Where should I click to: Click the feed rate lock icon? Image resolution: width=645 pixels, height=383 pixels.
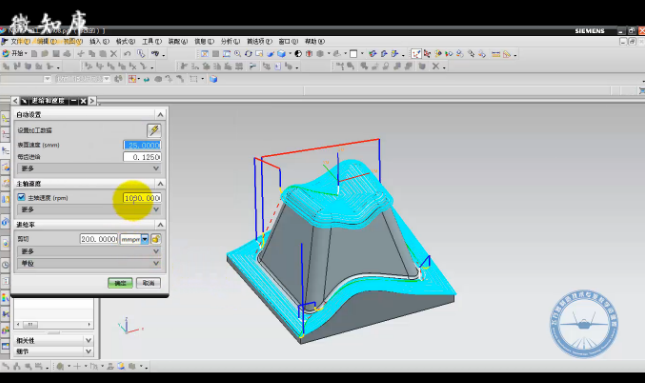(x=155, y=239)
